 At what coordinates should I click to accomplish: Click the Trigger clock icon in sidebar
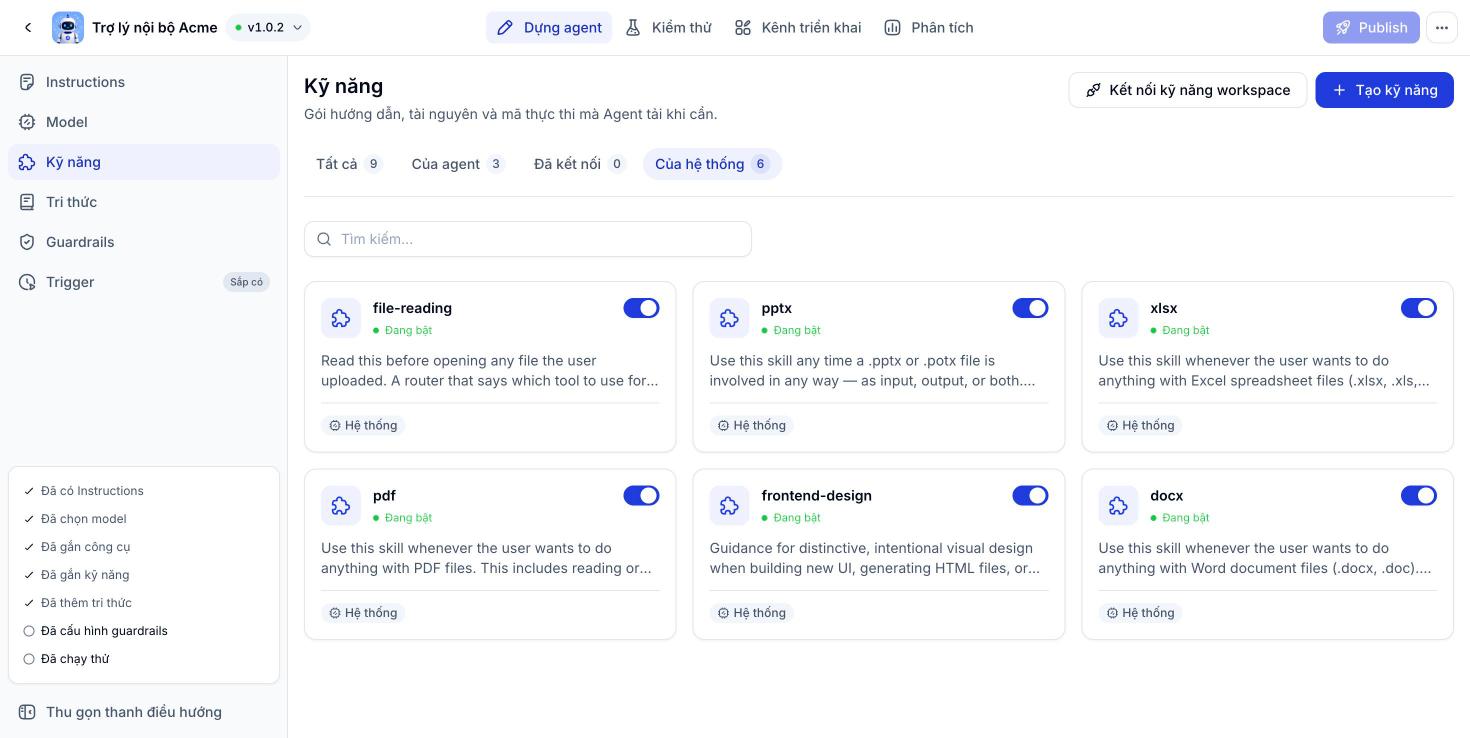[x=27, y=282]
